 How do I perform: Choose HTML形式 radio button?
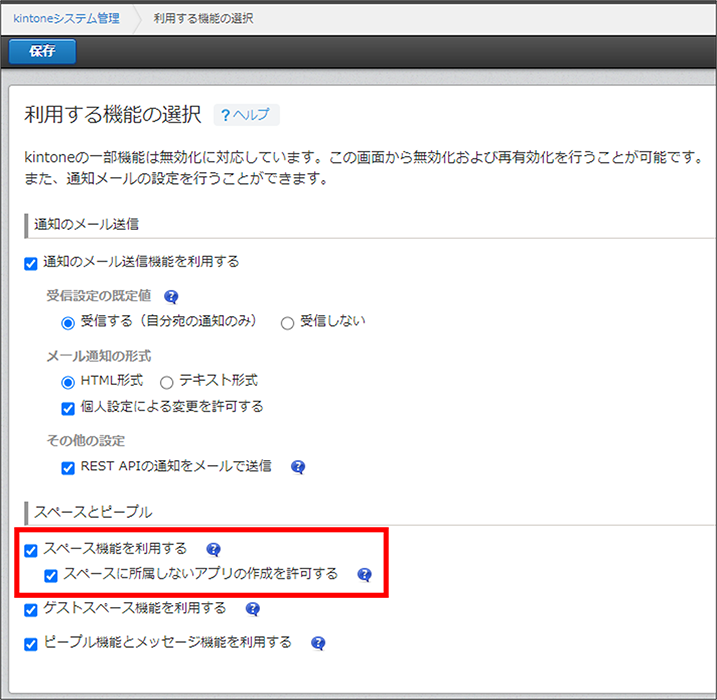(68, 382)
